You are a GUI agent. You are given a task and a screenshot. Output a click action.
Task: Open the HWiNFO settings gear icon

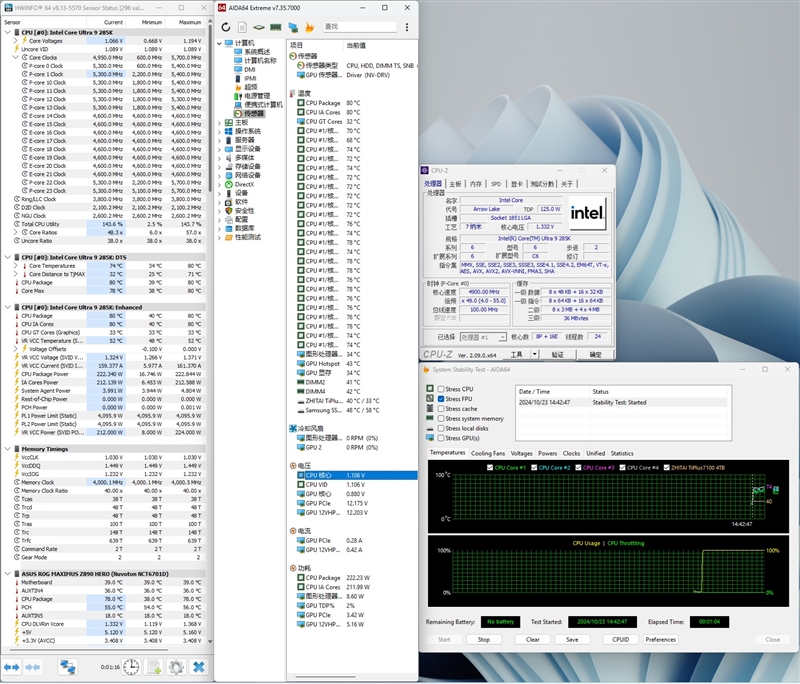175,666
